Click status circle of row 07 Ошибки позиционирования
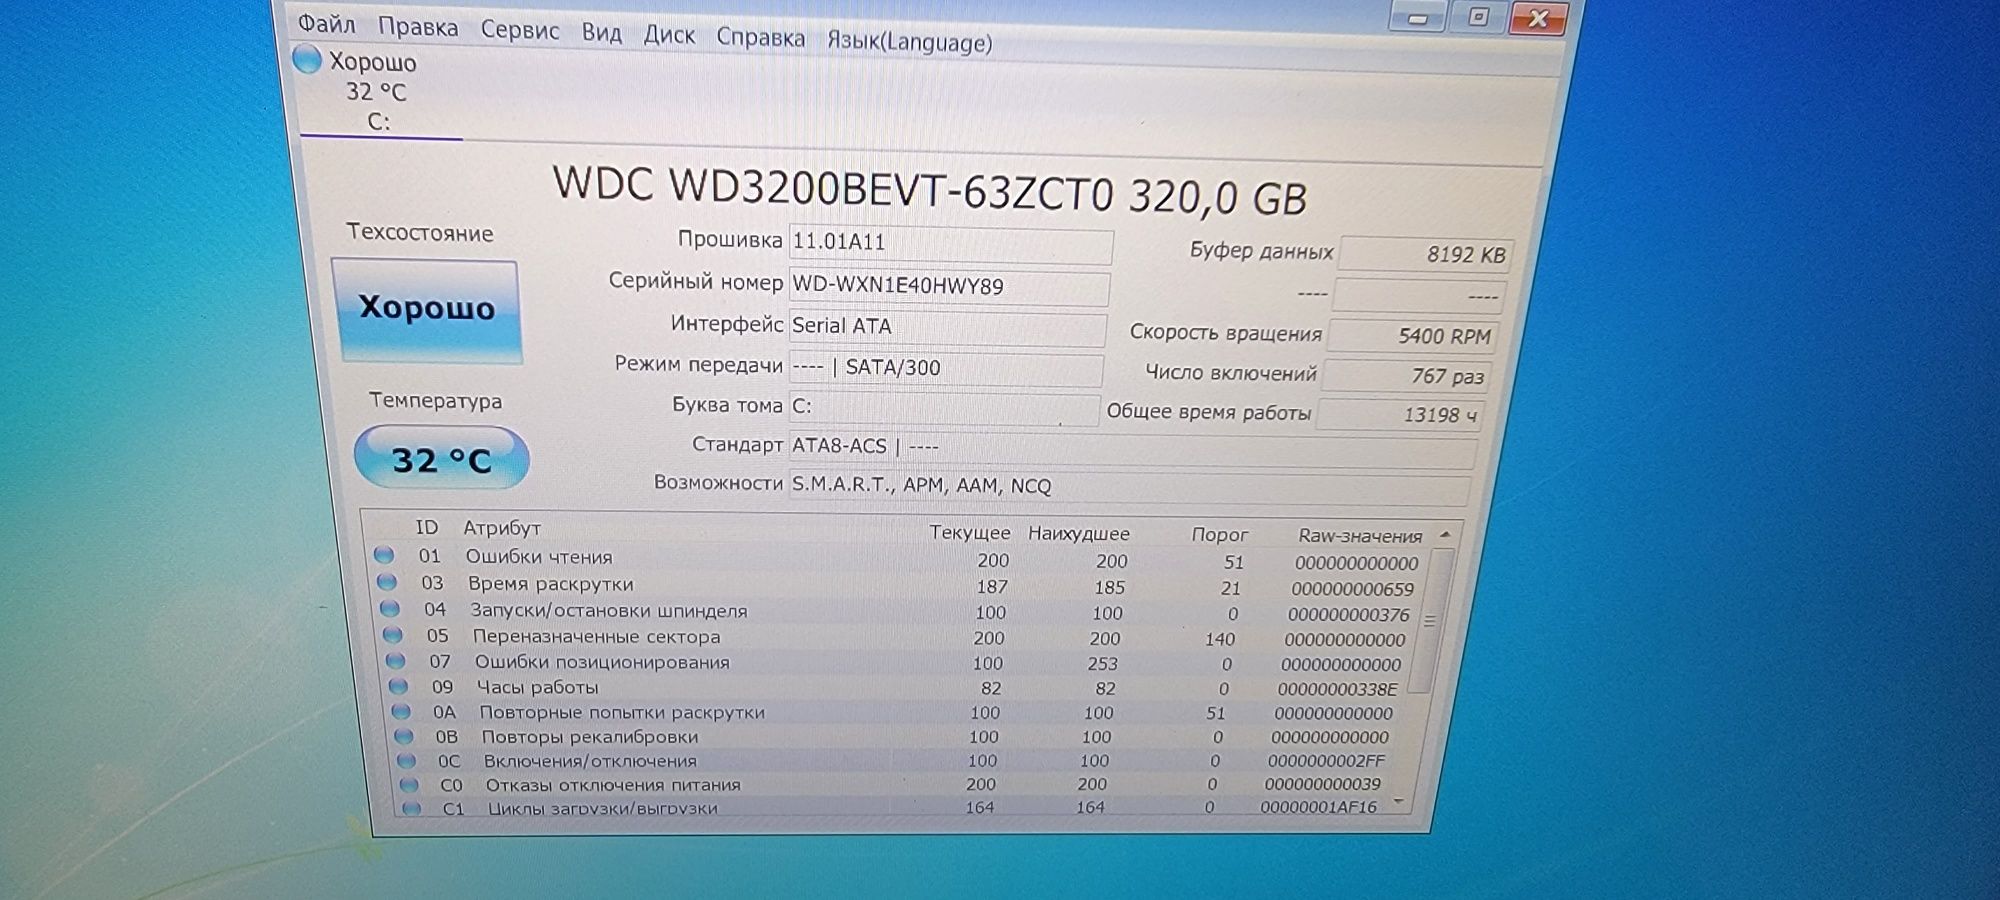 (x=396, y=660)
